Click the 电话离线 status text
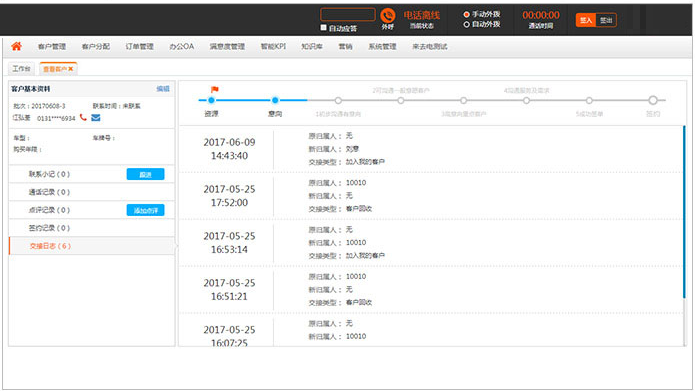The width and height of the screenshot is (695, 391). [x=422, y=15]
